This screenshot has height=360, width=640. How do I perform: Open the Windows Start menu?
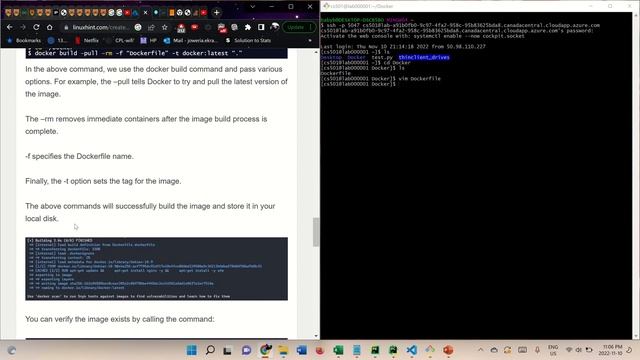click(x=191, y=350)
